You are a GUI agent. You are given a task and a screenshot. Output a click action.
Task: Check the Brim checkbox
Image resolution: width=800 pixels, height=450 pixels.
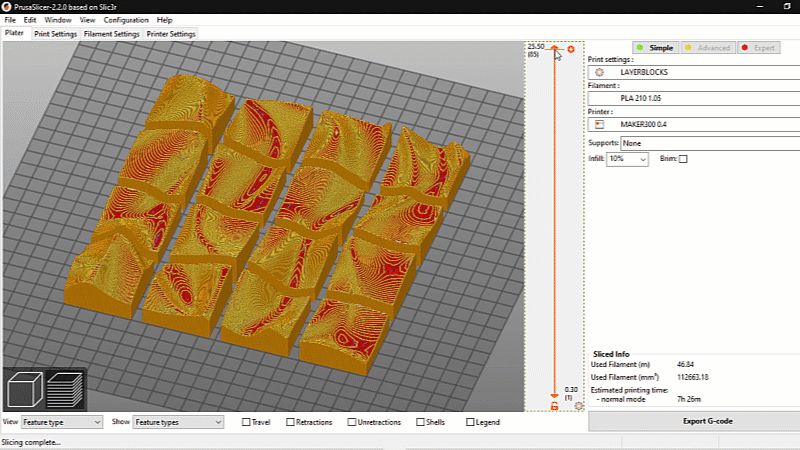click(683, 159)
